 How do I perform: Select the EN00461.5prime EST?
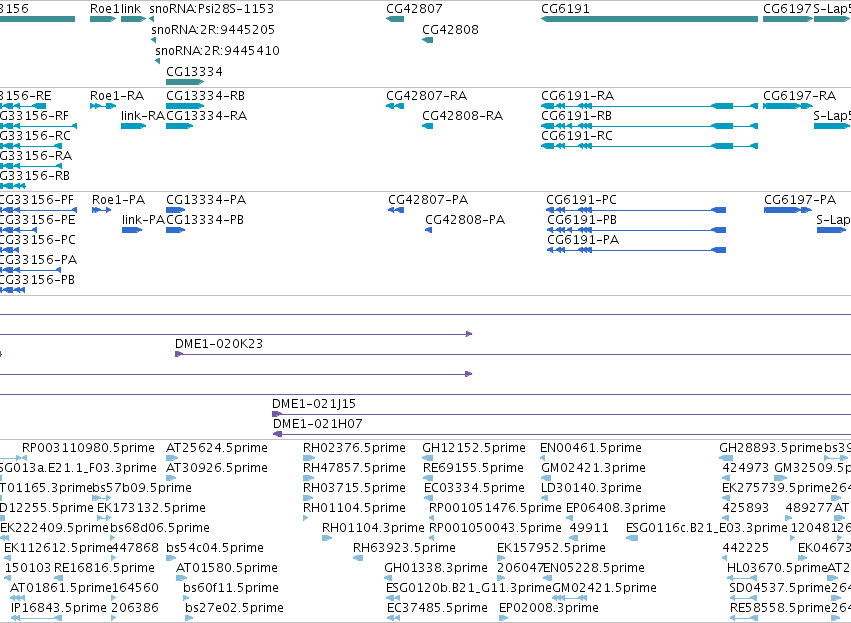[542, 458]
